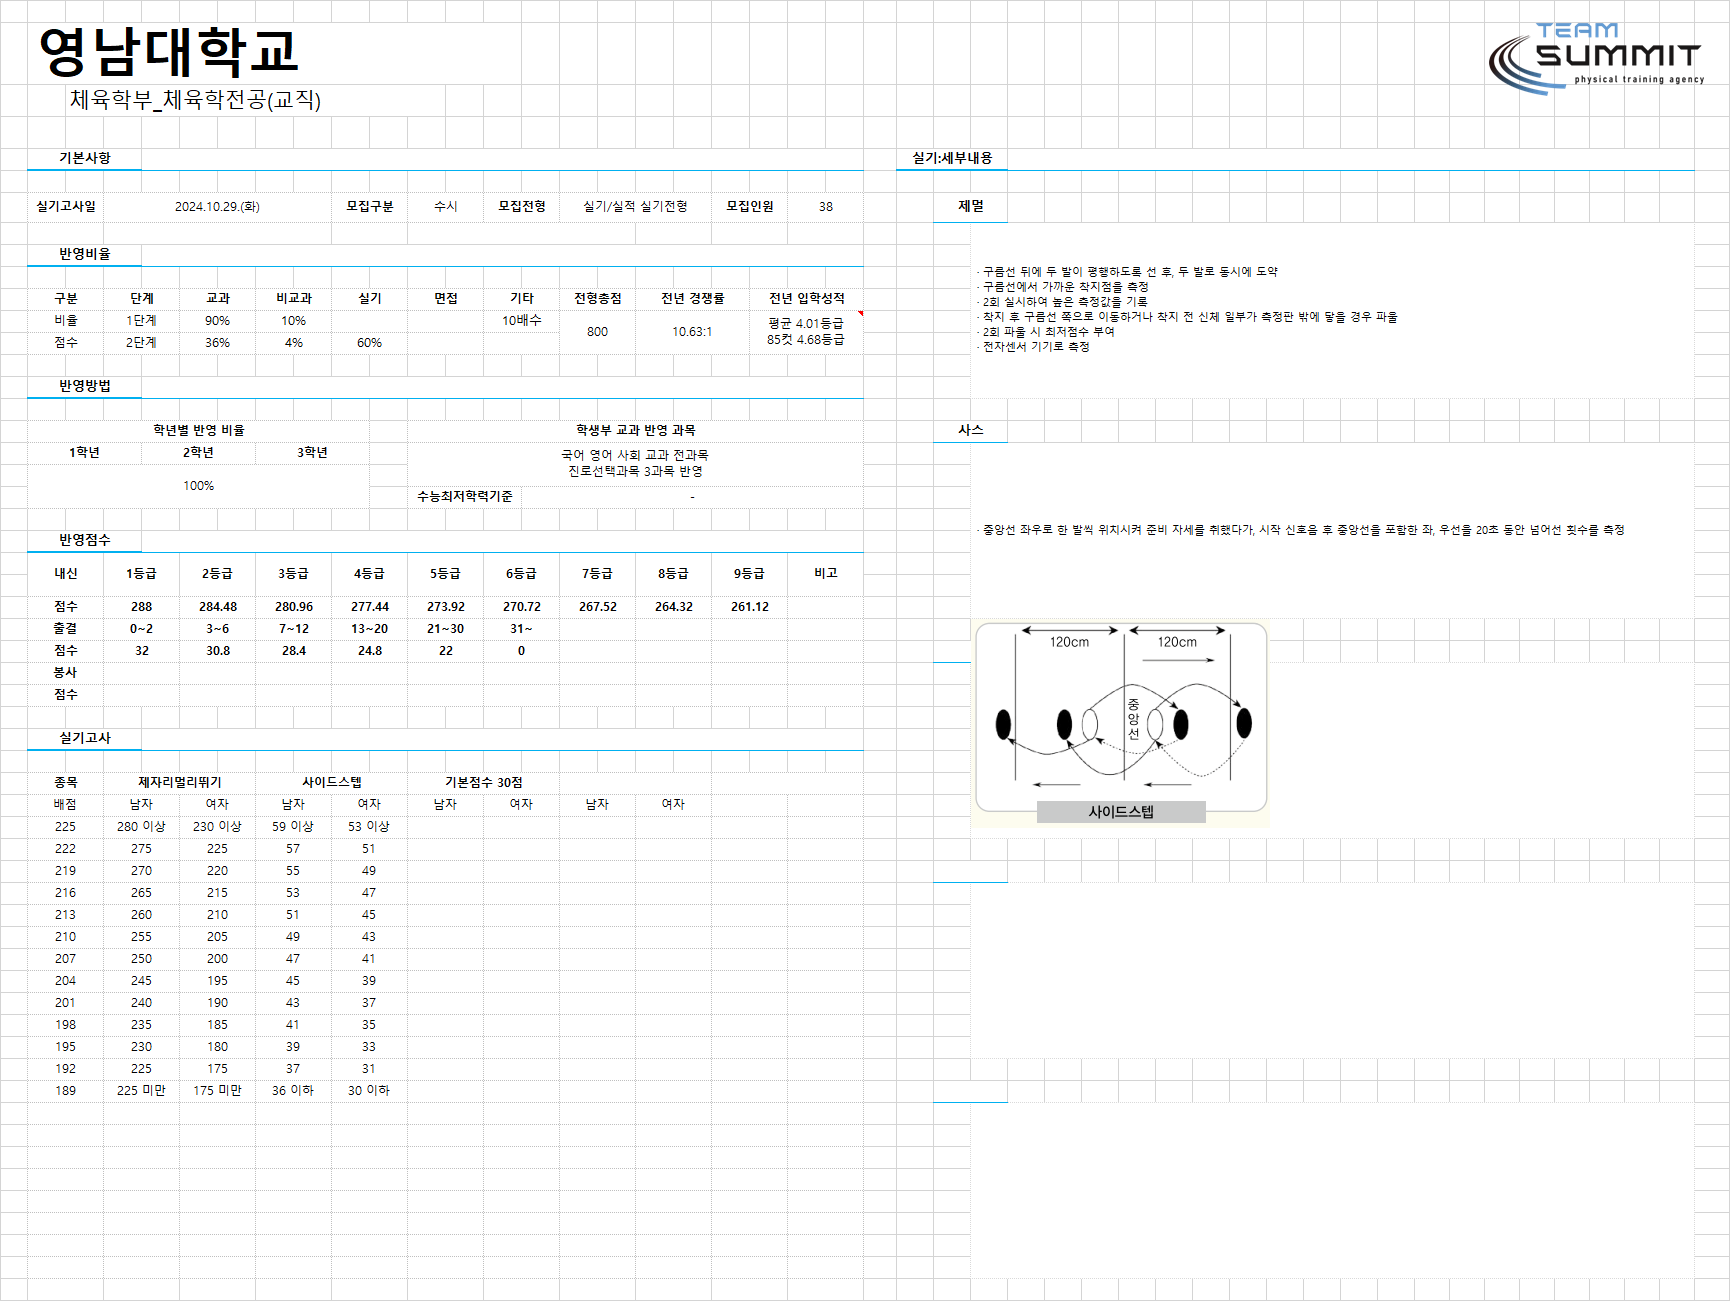Click the 실기:세부내용 section header
Viewport: 1730px width, 1301px height.
click(952, 158)
